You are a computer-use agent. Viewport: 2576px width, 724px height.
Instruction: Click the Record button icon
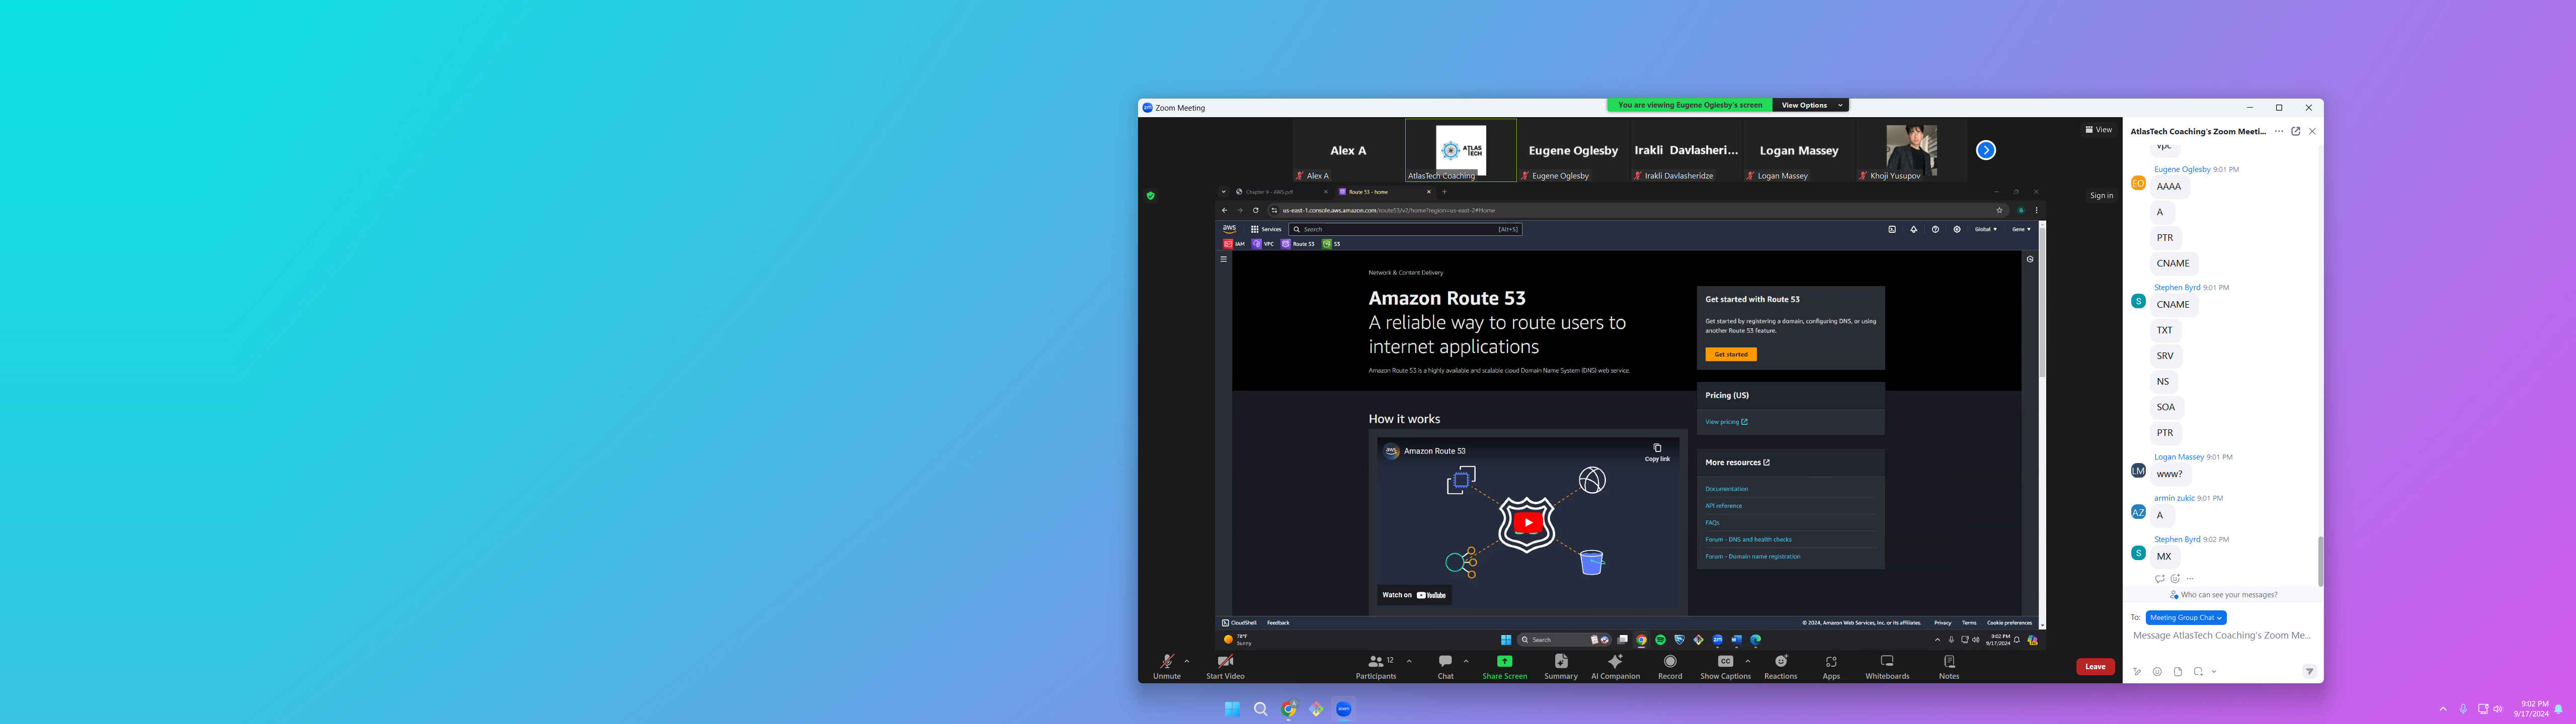[1670, 661]
